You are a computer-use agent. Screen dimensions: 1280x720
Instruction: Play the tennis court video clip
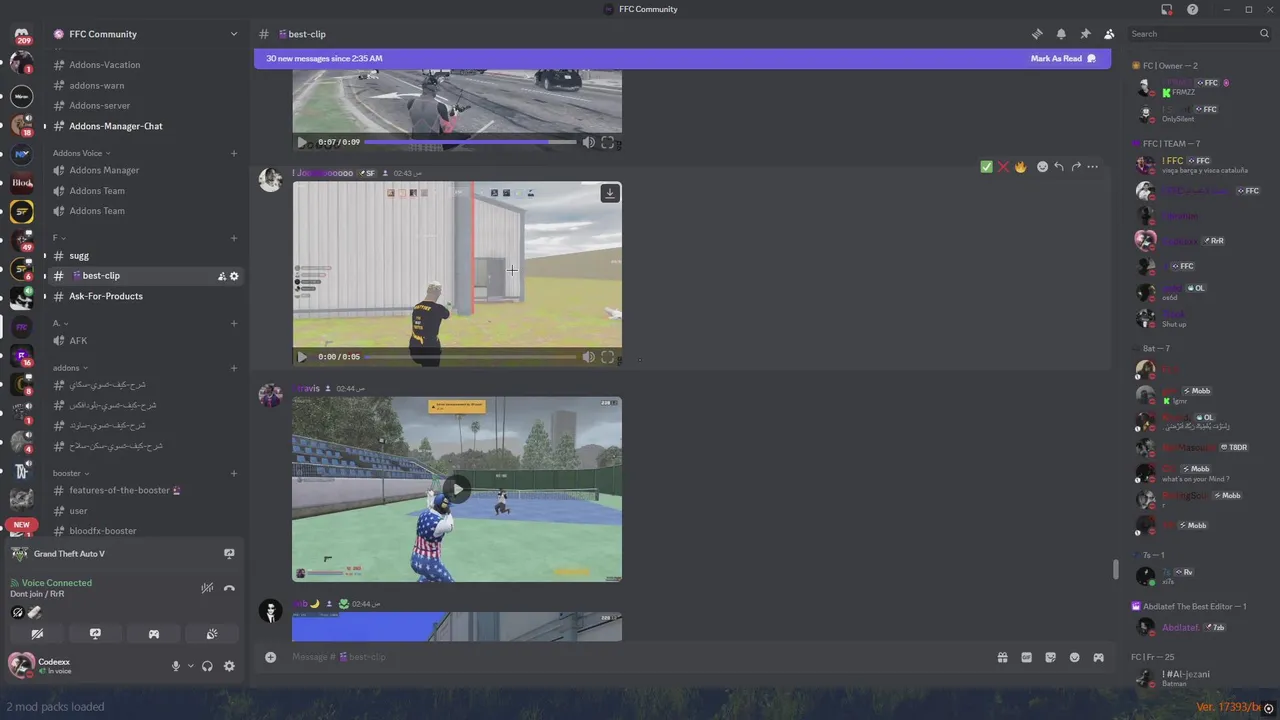point(456,489)
